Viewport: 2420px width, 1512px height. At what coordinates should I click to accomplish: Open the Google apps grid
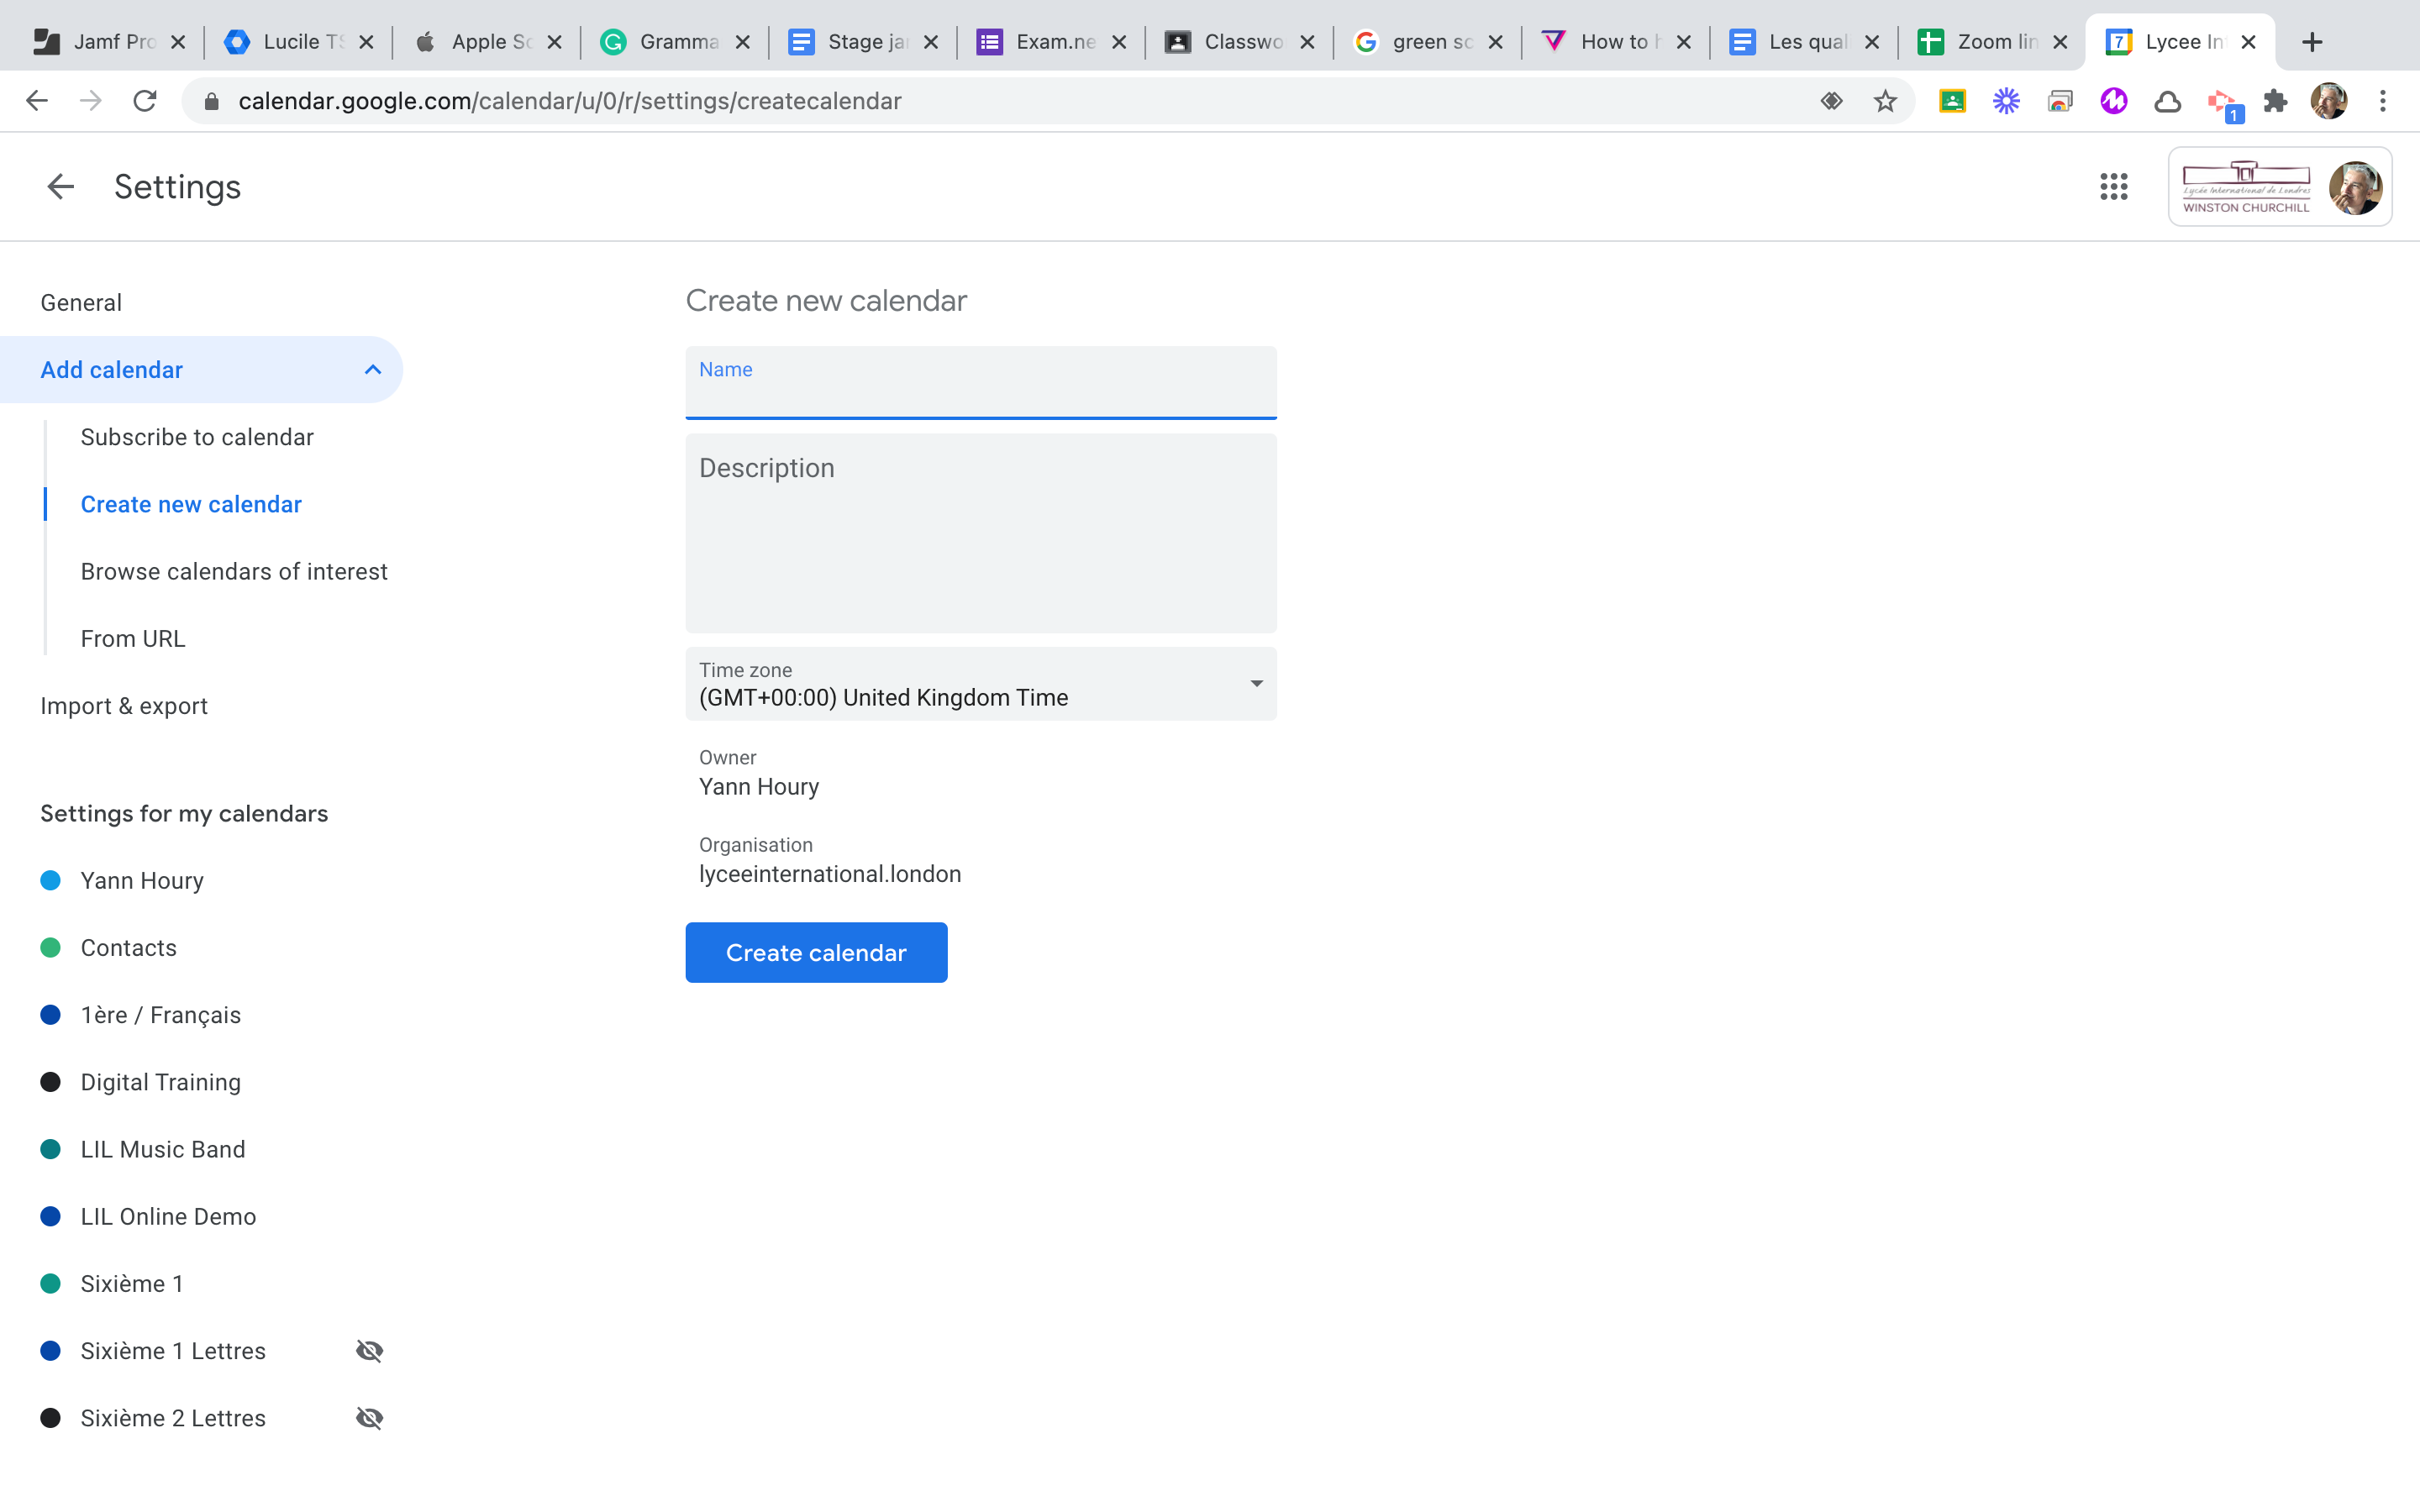pos(2113,187)
